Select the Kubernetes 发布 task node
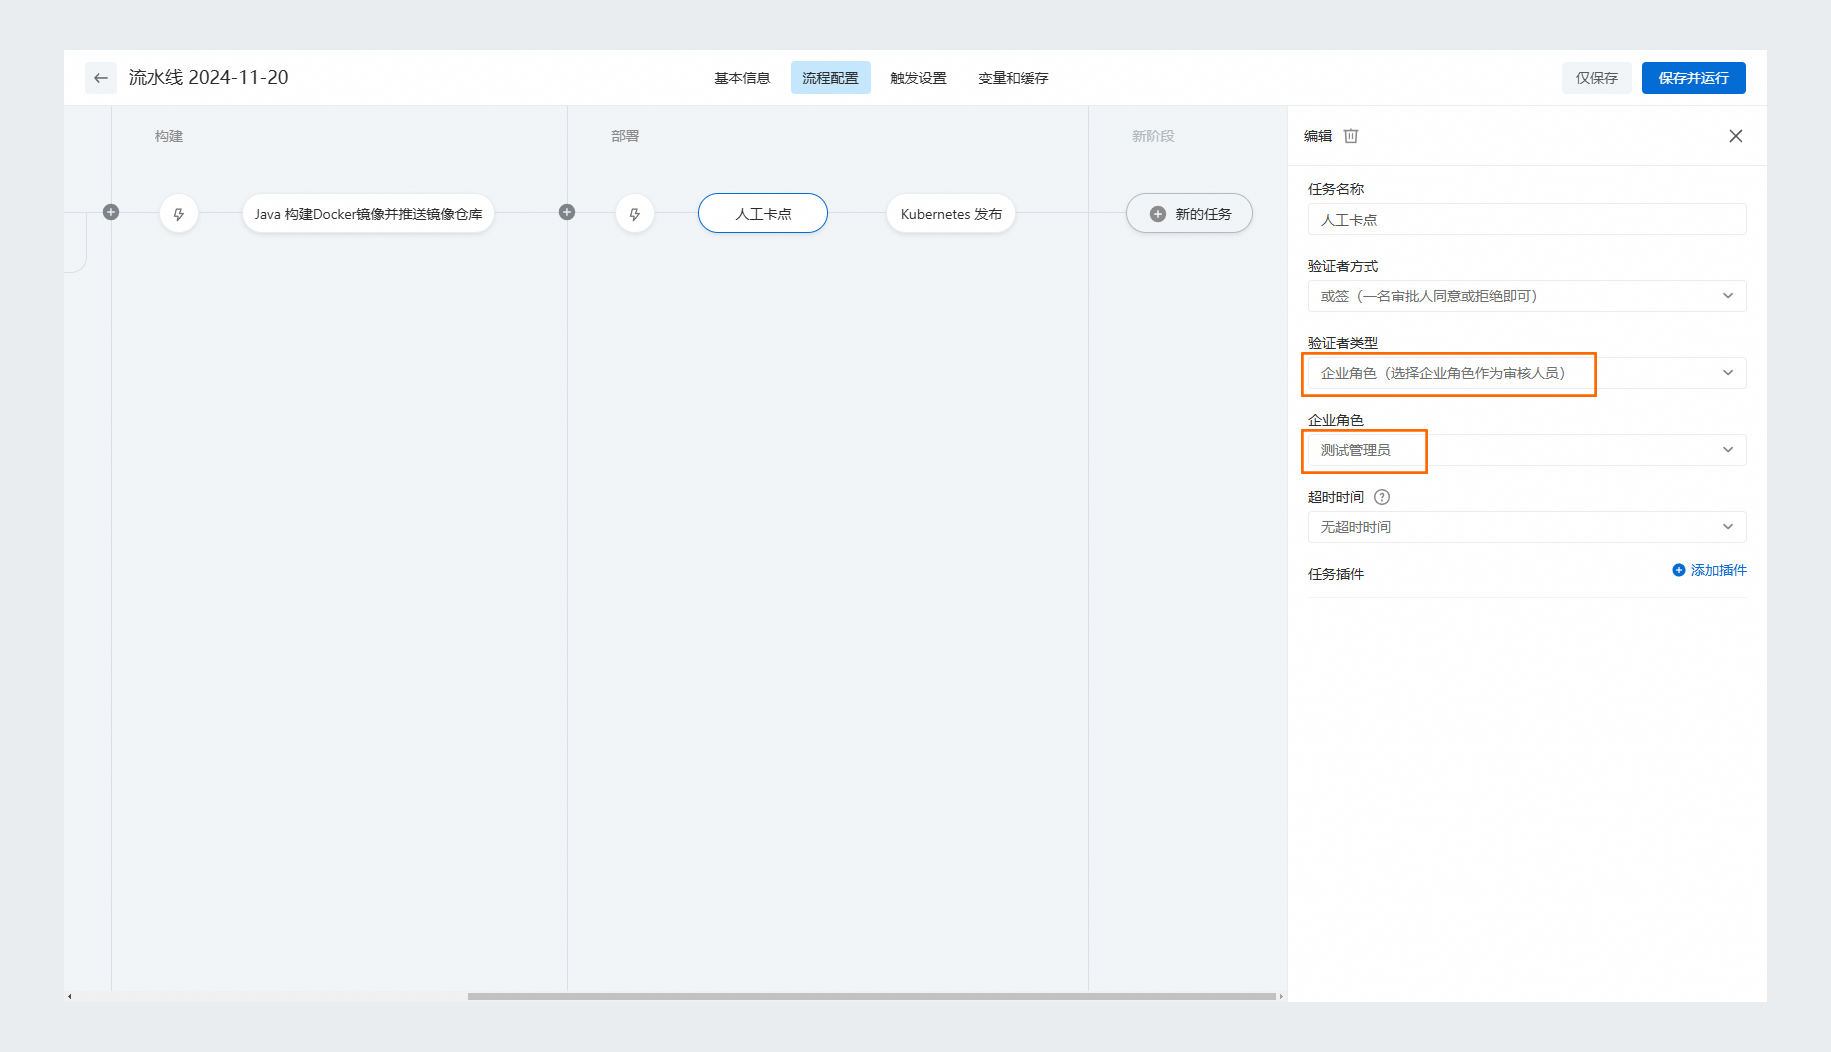 click(951, 214)
